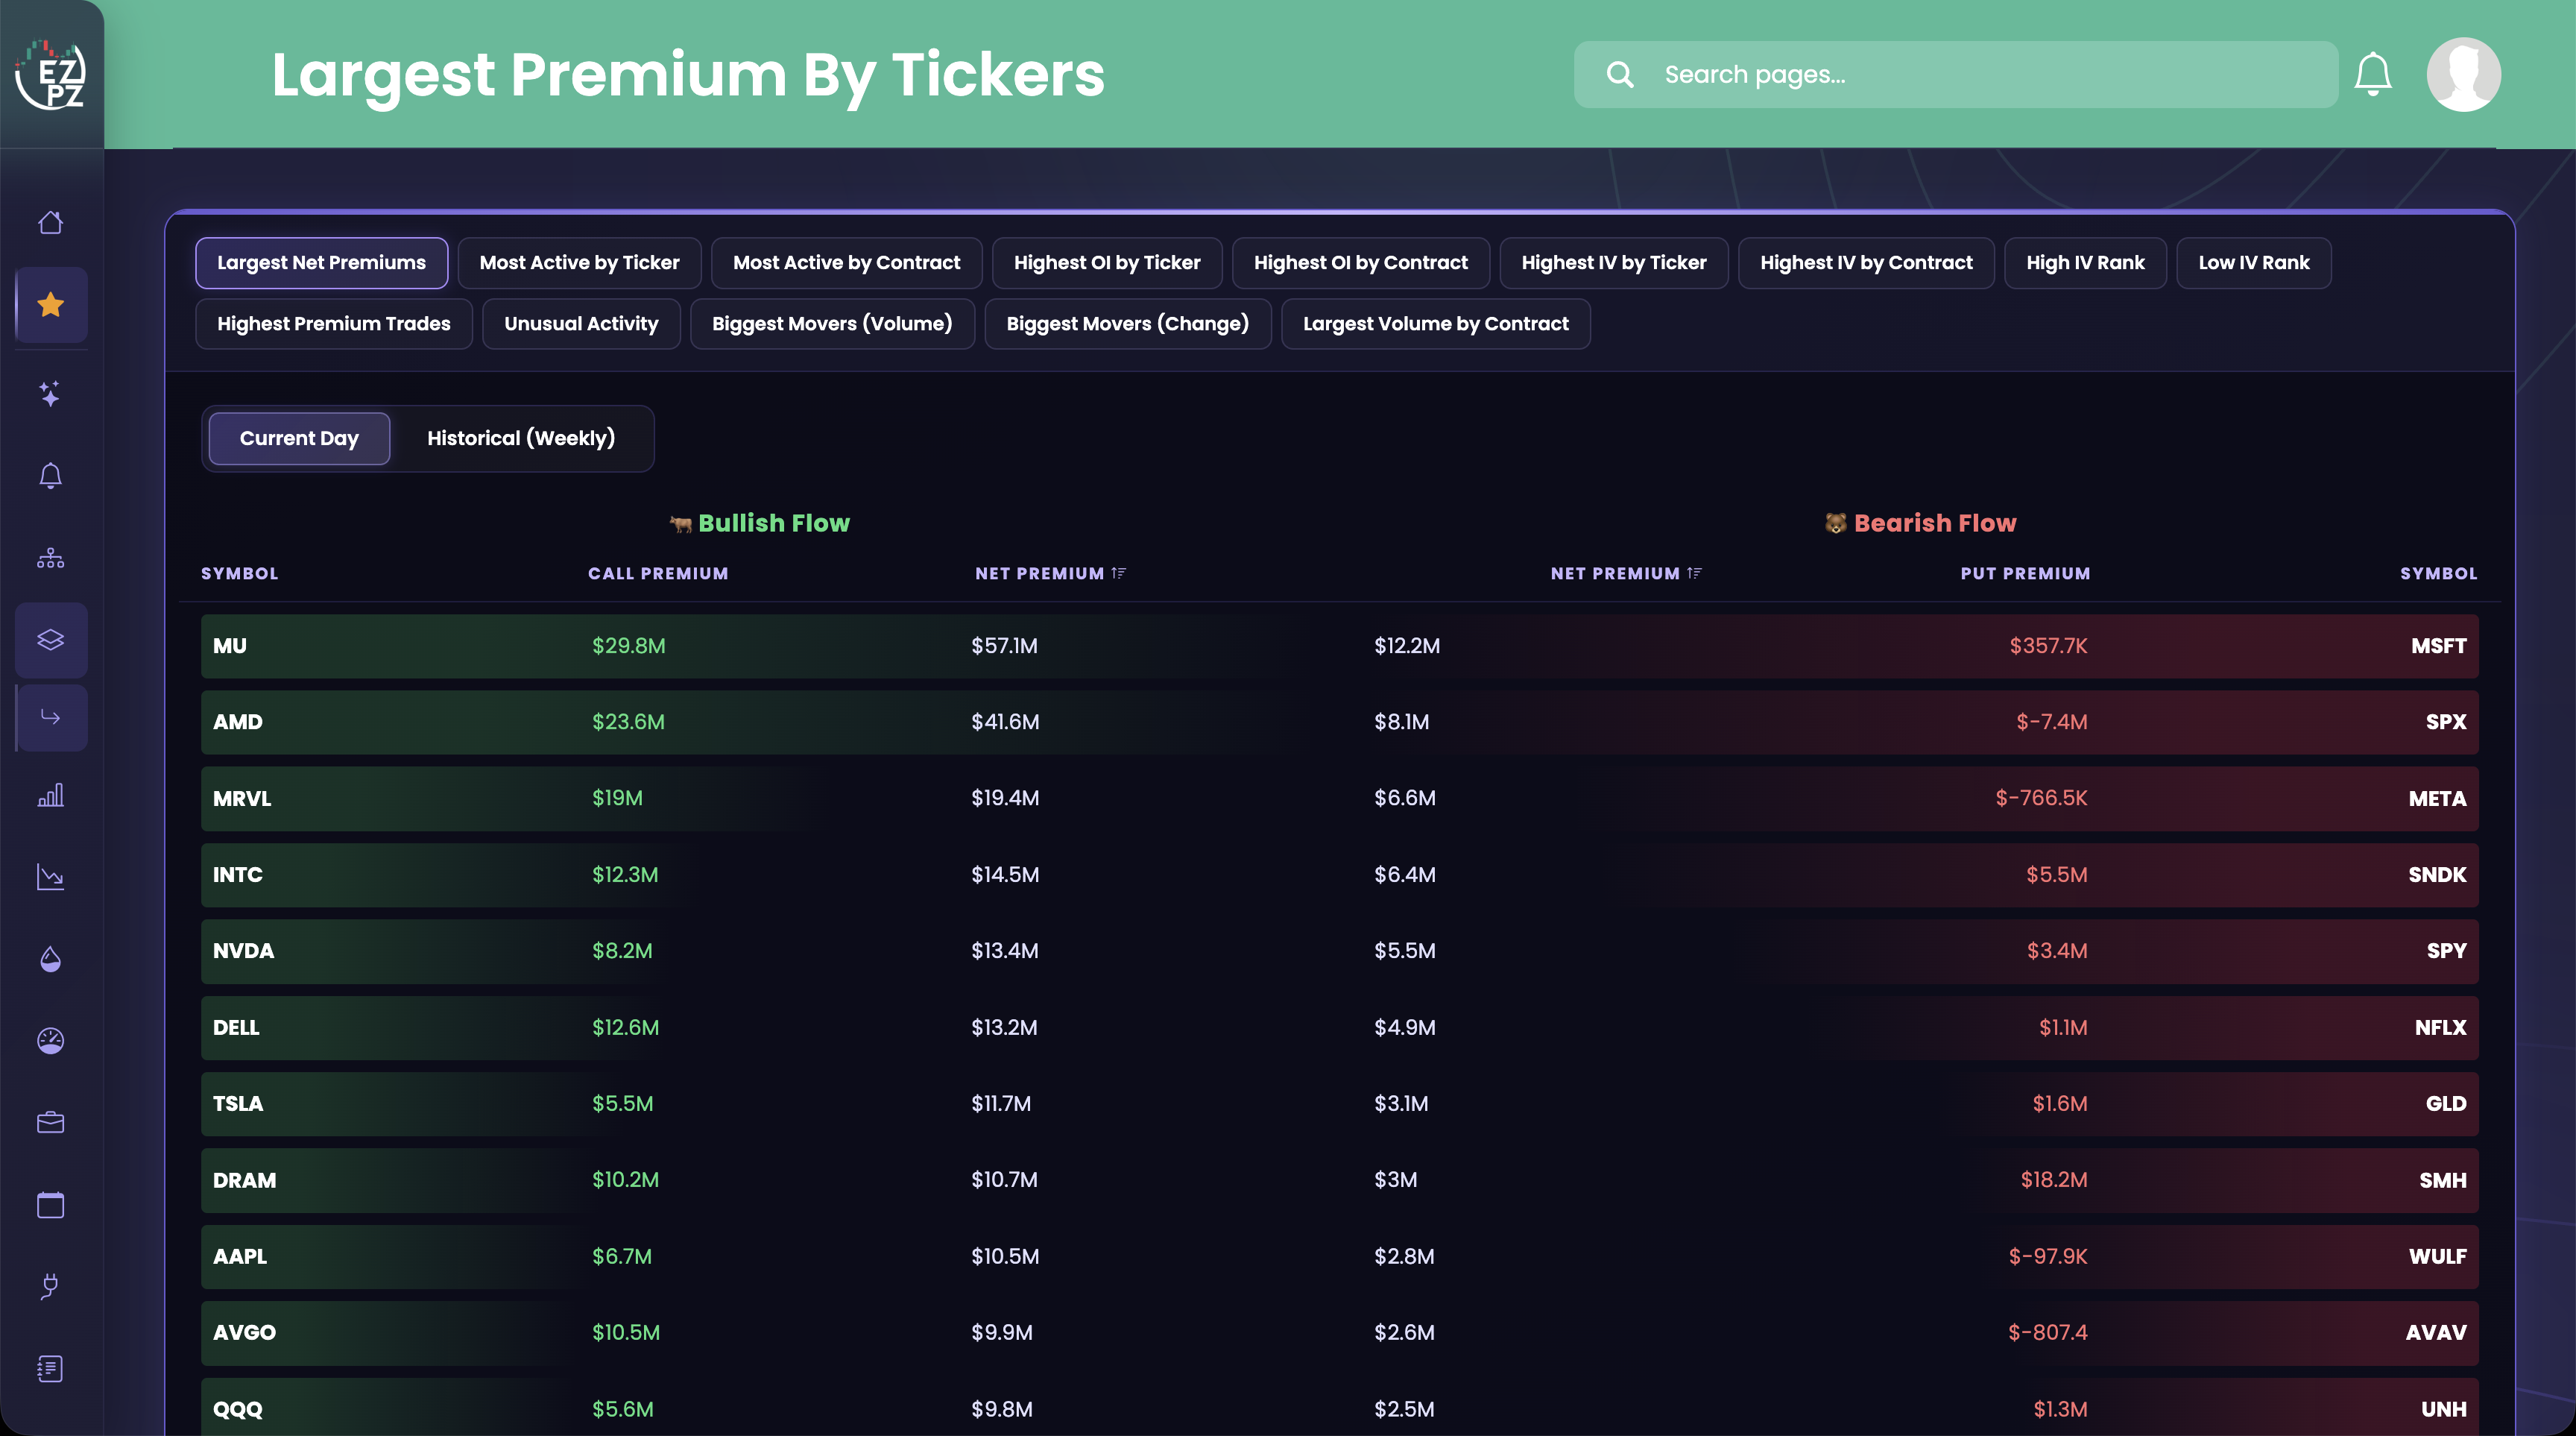The height and width of the screenshot is (1436, 2576).
Task: Open the sparkles AI sidebar icon
Action: pos(51,393)
